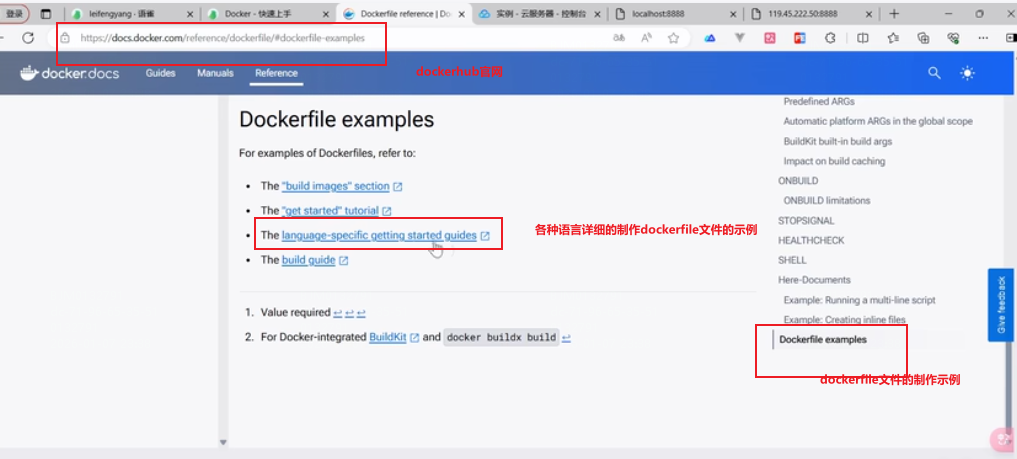Jump to HEALTHCHECK in sidebar
Viewport: 1017px width, 459px height.
[811, 241]
